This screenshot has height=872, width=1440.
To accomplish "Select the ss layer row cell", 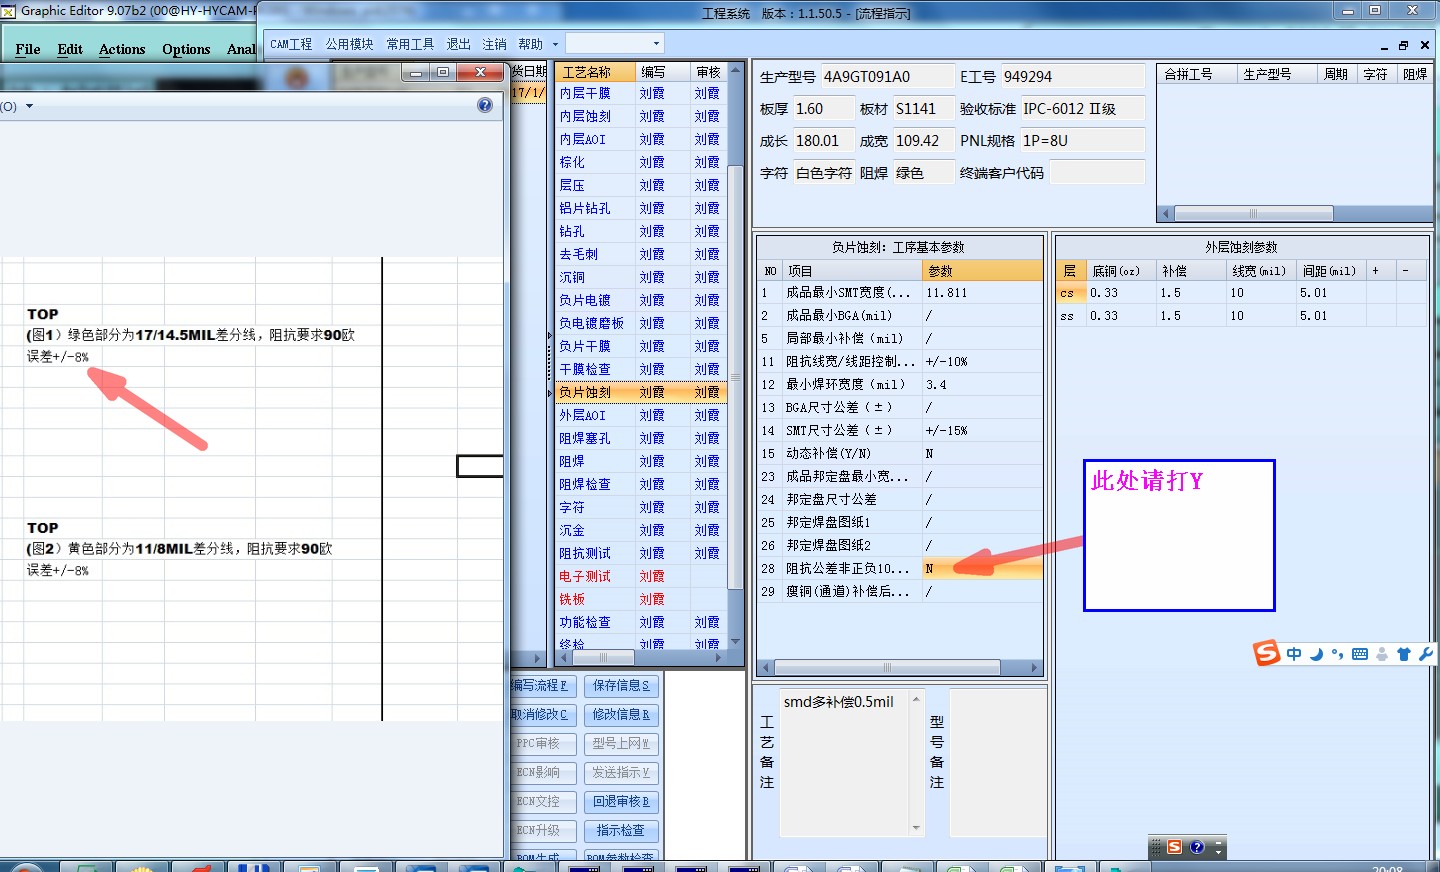I will (x=1070, y=316).
